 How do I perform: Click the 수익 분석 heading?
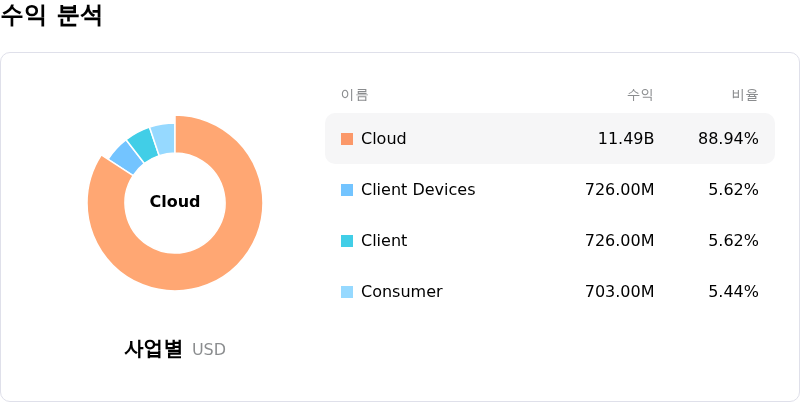coord(51,15)
